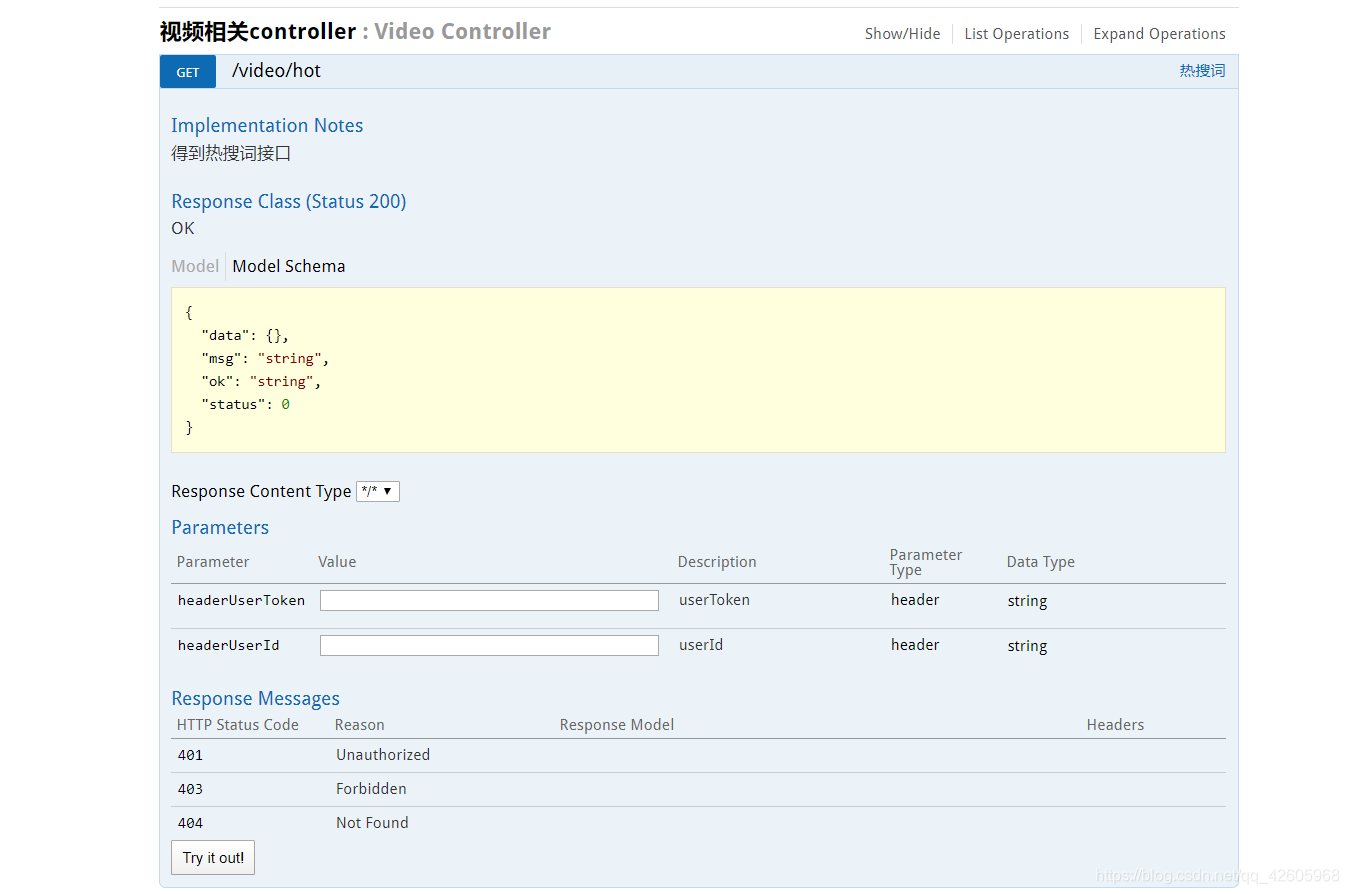
Task: Select the Reason column header
Action: tap(360, 725)
